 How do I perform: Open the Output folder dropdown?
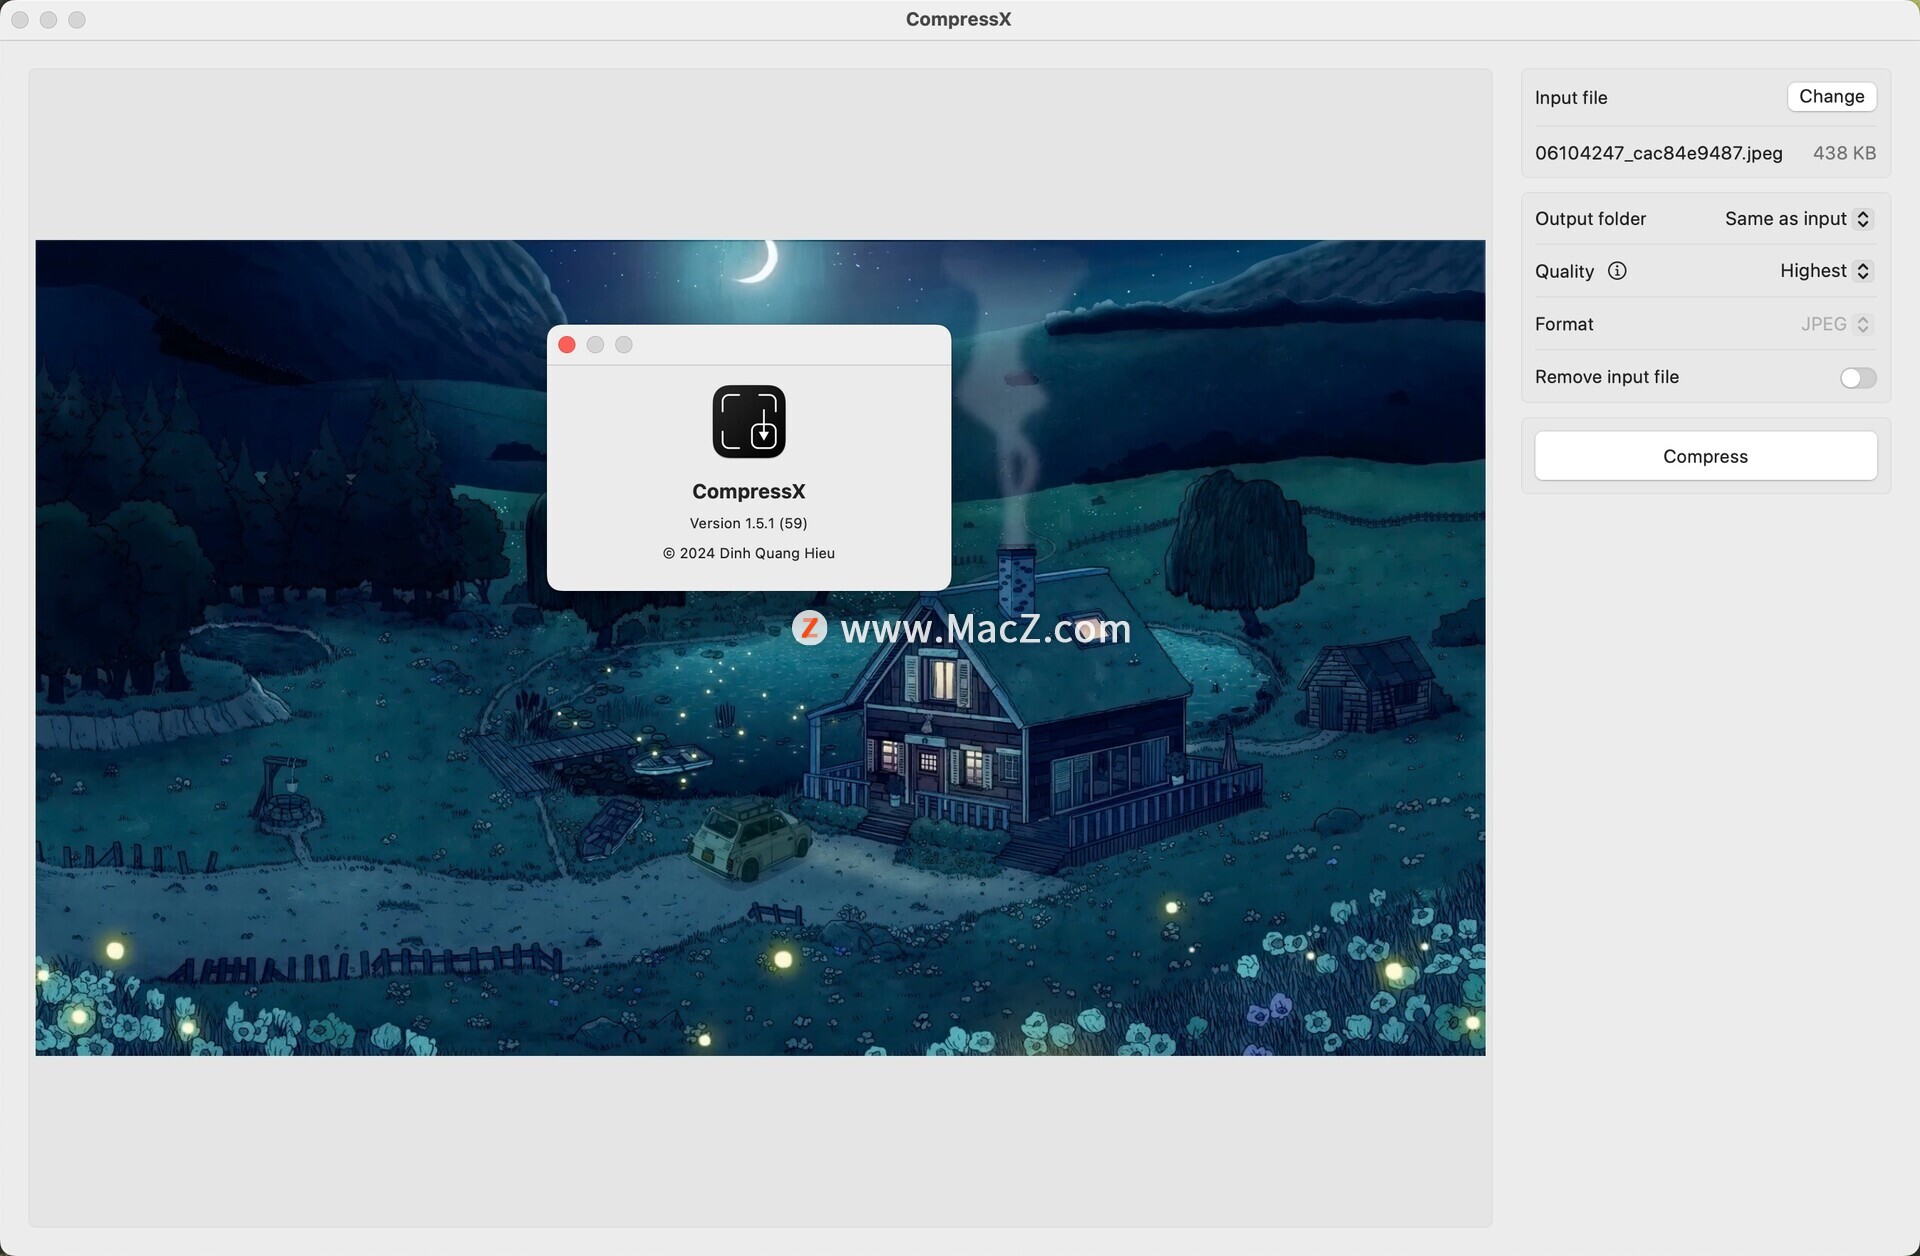pos(1798,219)
